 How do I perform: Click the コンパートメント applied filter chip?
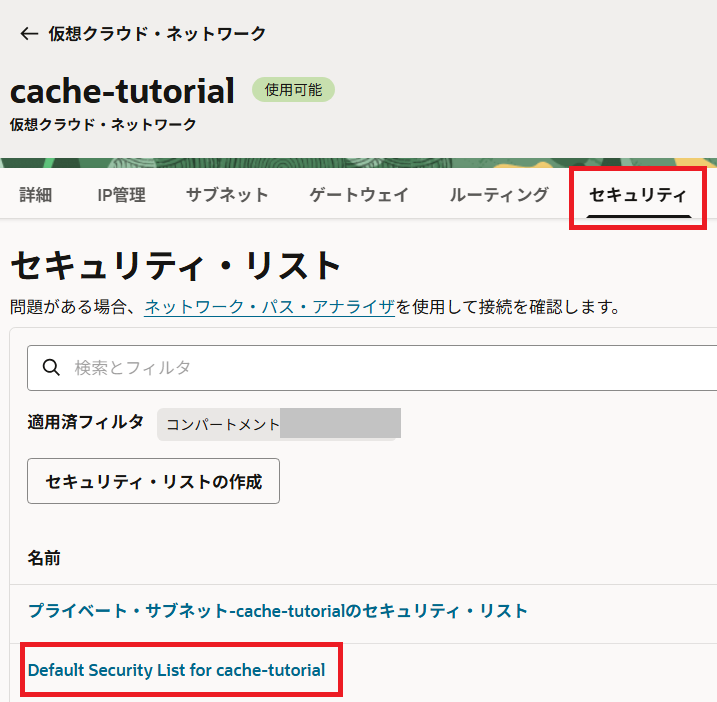click(278, 423)
